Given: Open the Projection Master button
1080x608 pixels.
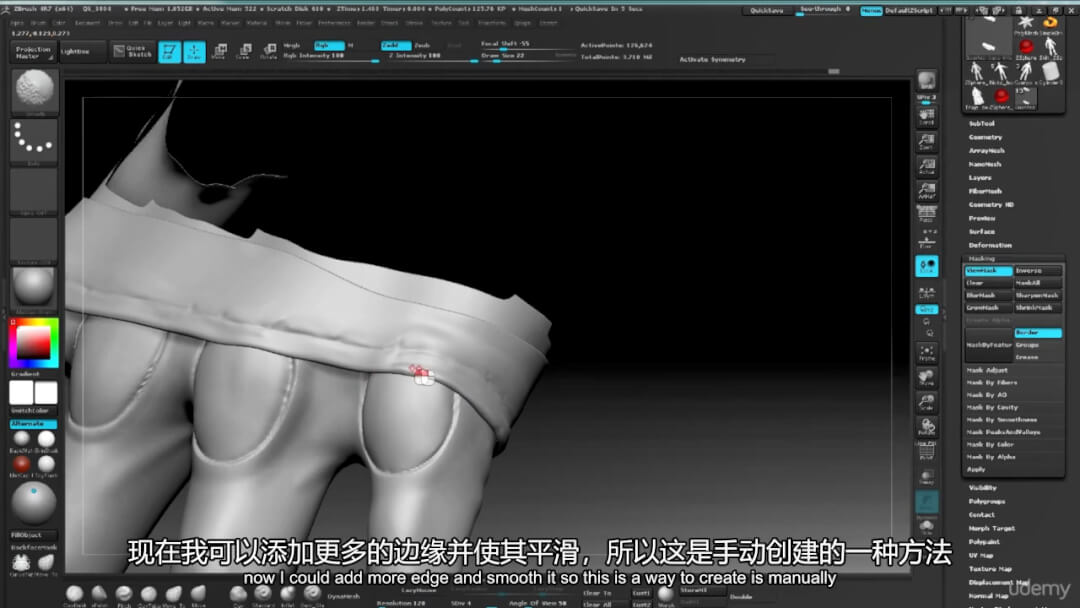Looking at the screenshot, I should click(33, 52).
